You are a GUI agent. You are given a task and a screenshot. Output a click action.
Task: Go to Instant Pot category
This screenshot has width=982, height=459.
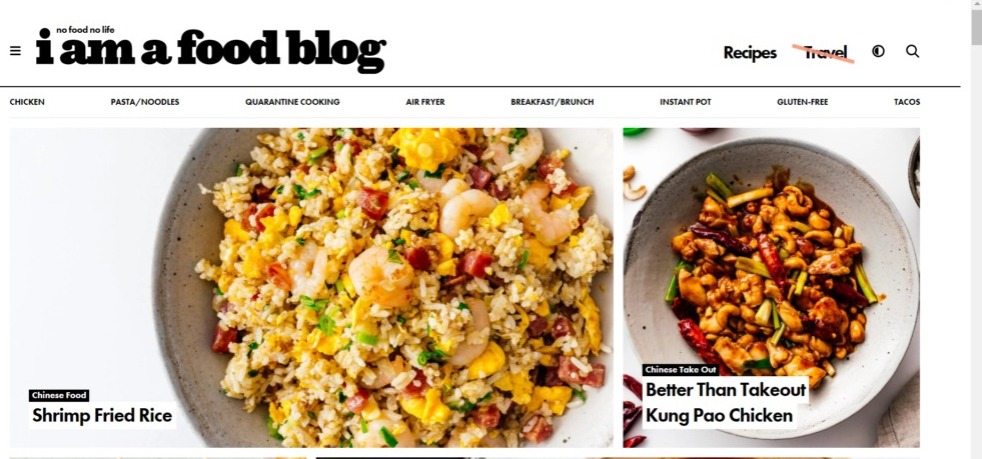coord(685,101)
